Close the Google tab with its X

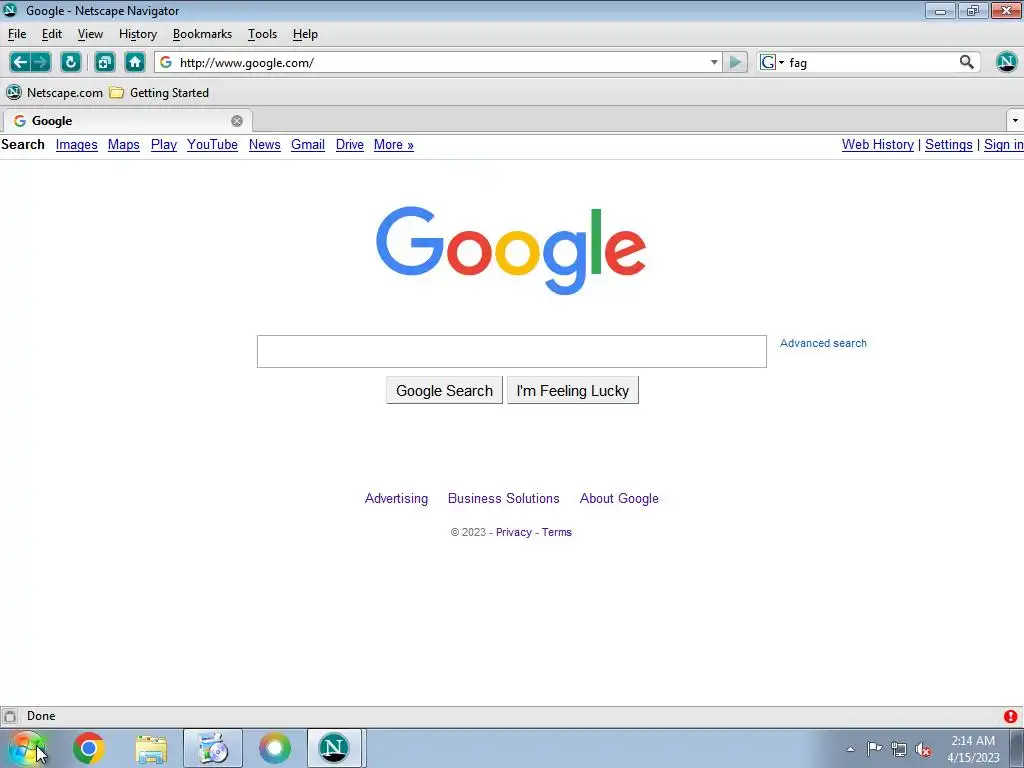[x=237, y=121]
